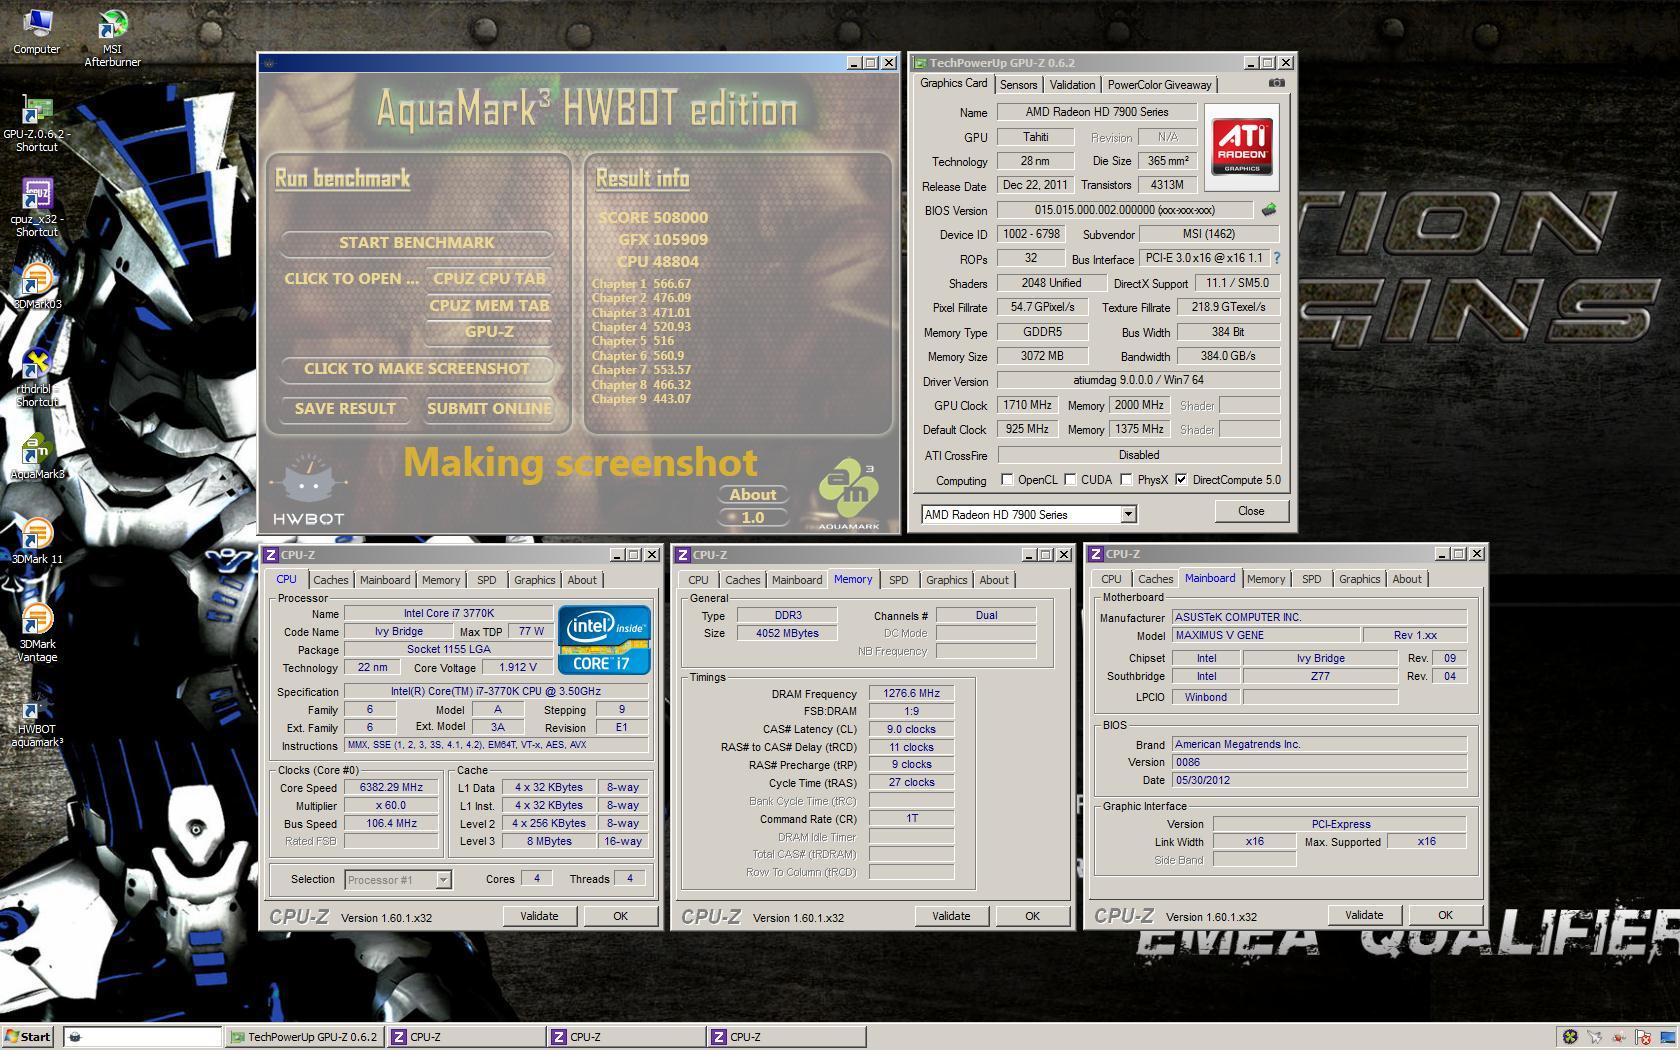
Task: Open CPU tab in the Memory CPU-Z window
Action: [x=698, y=580]
